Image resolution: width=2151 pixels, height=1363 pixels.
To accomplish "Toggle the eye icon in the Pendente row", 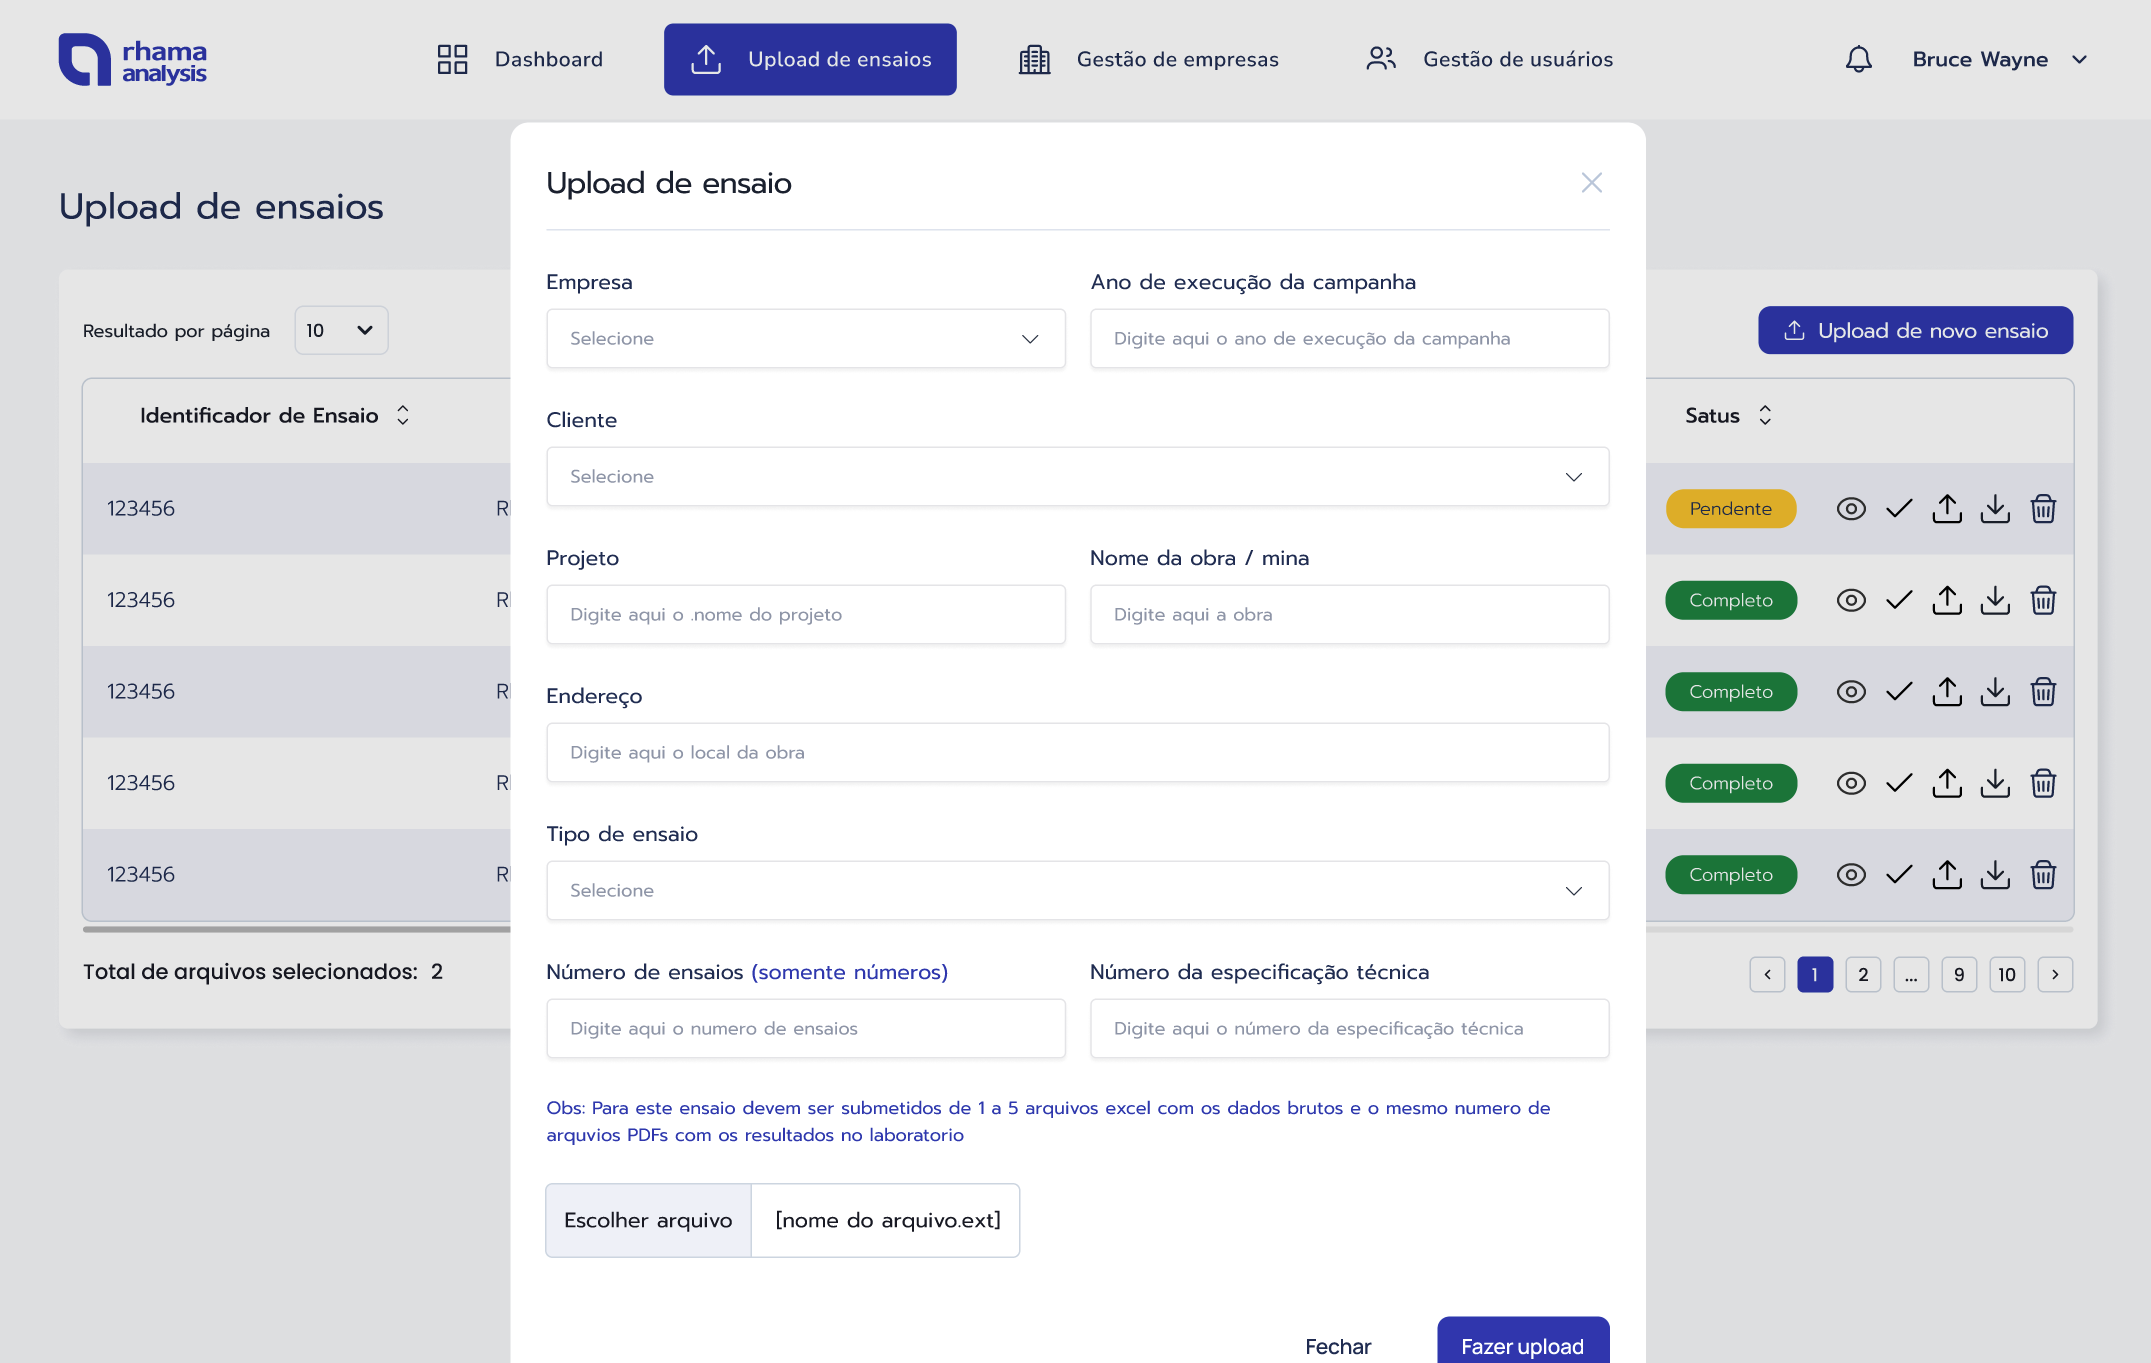I will [x=1851, y=509].
